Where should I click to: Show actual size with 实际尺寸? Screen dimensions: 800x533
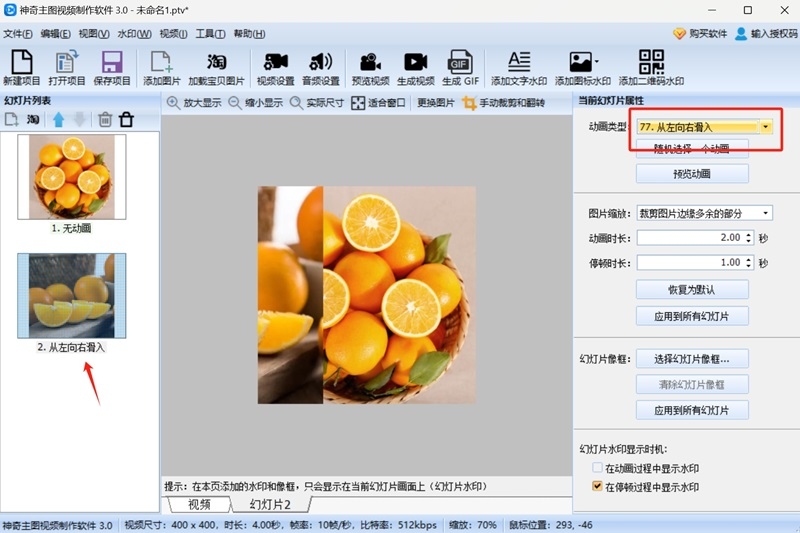(317, 103)
